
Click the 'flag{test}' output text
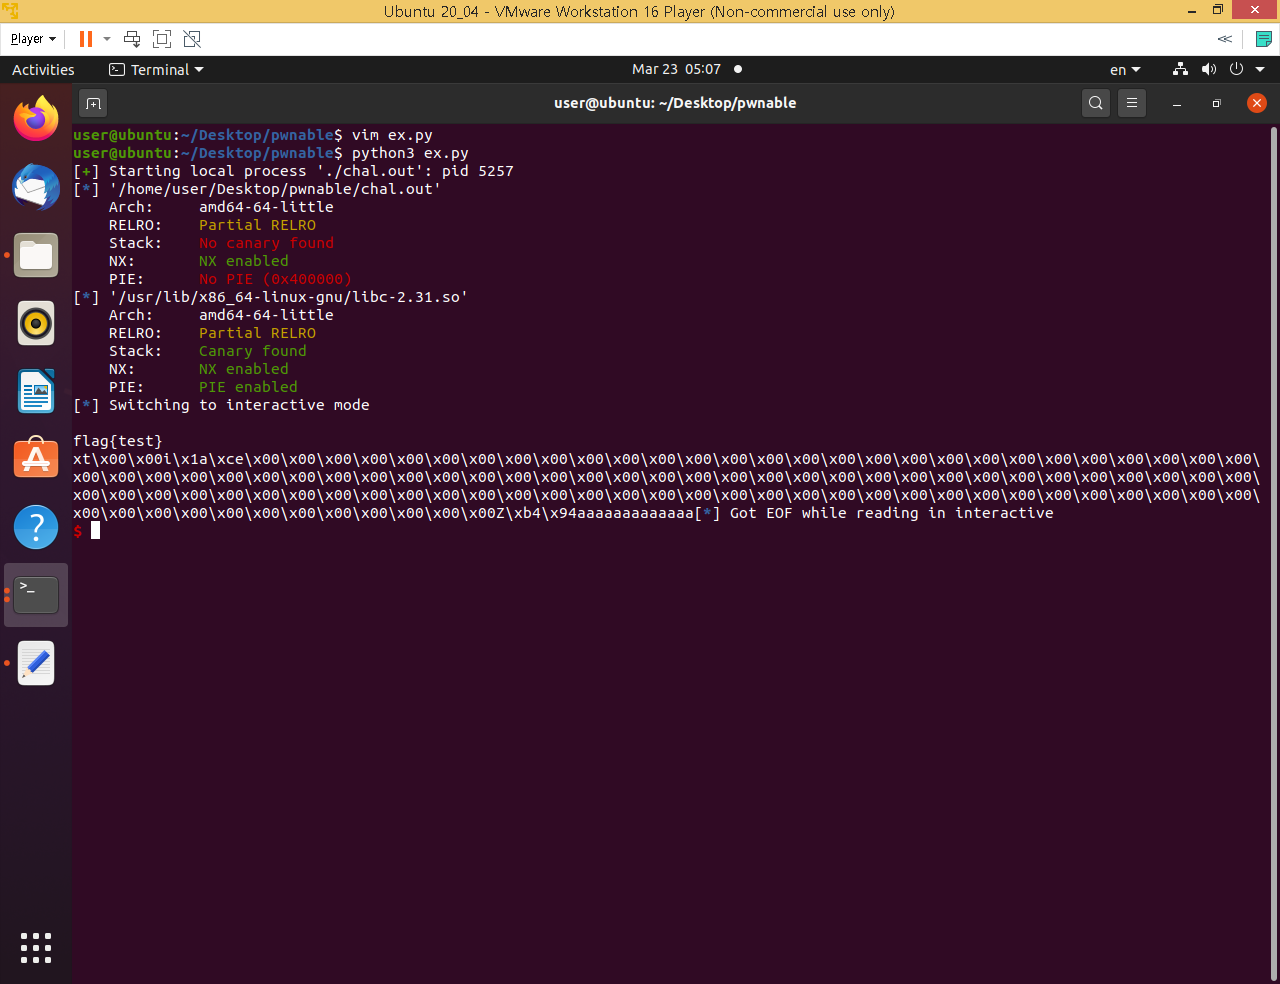(118, 441)
